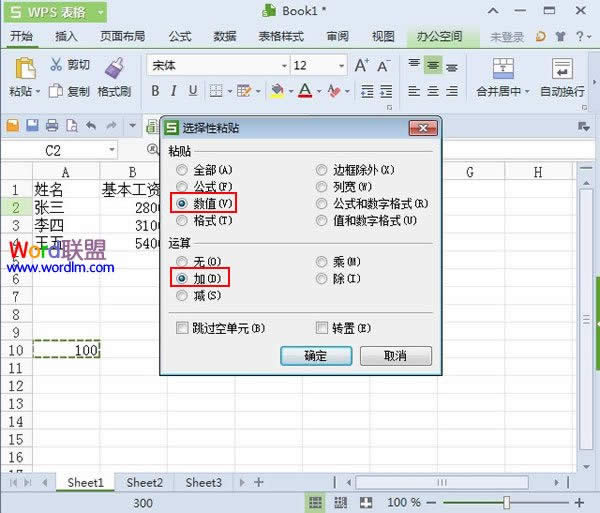Toggle Bold formatting
Screen dimensions: 600x513
point(155,91)
